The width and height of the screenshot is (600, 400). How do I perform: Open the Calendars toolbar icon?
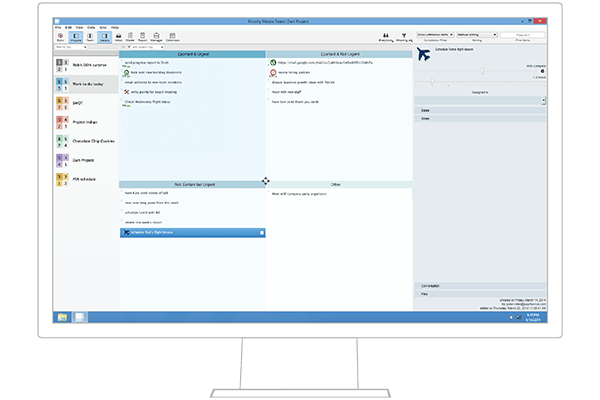[x=172, y=37]
